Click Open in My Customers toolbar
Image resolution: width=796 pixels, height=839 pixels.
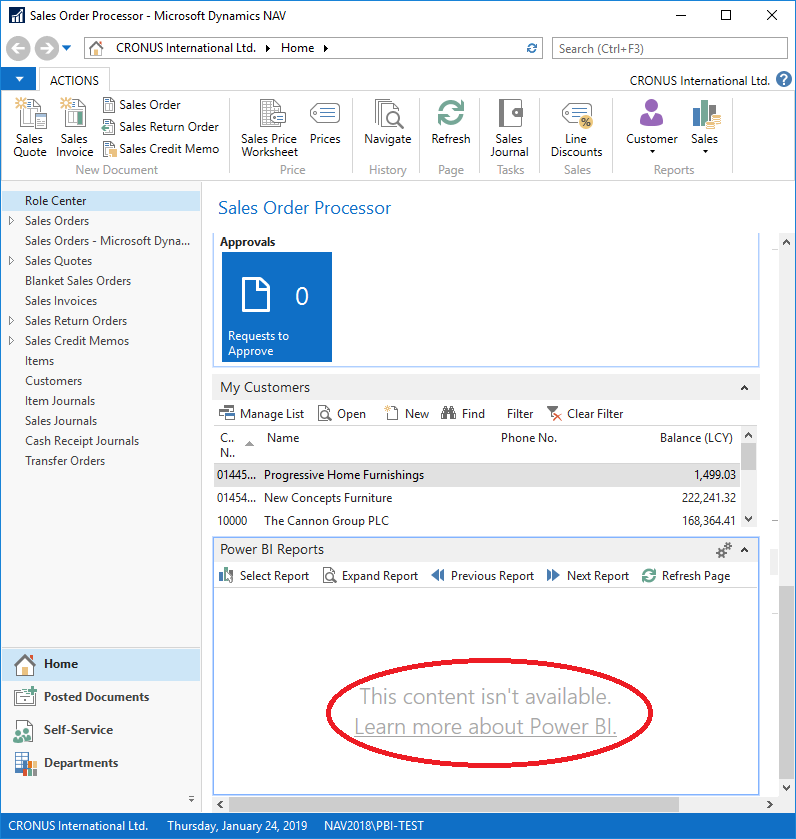(342, 414)
